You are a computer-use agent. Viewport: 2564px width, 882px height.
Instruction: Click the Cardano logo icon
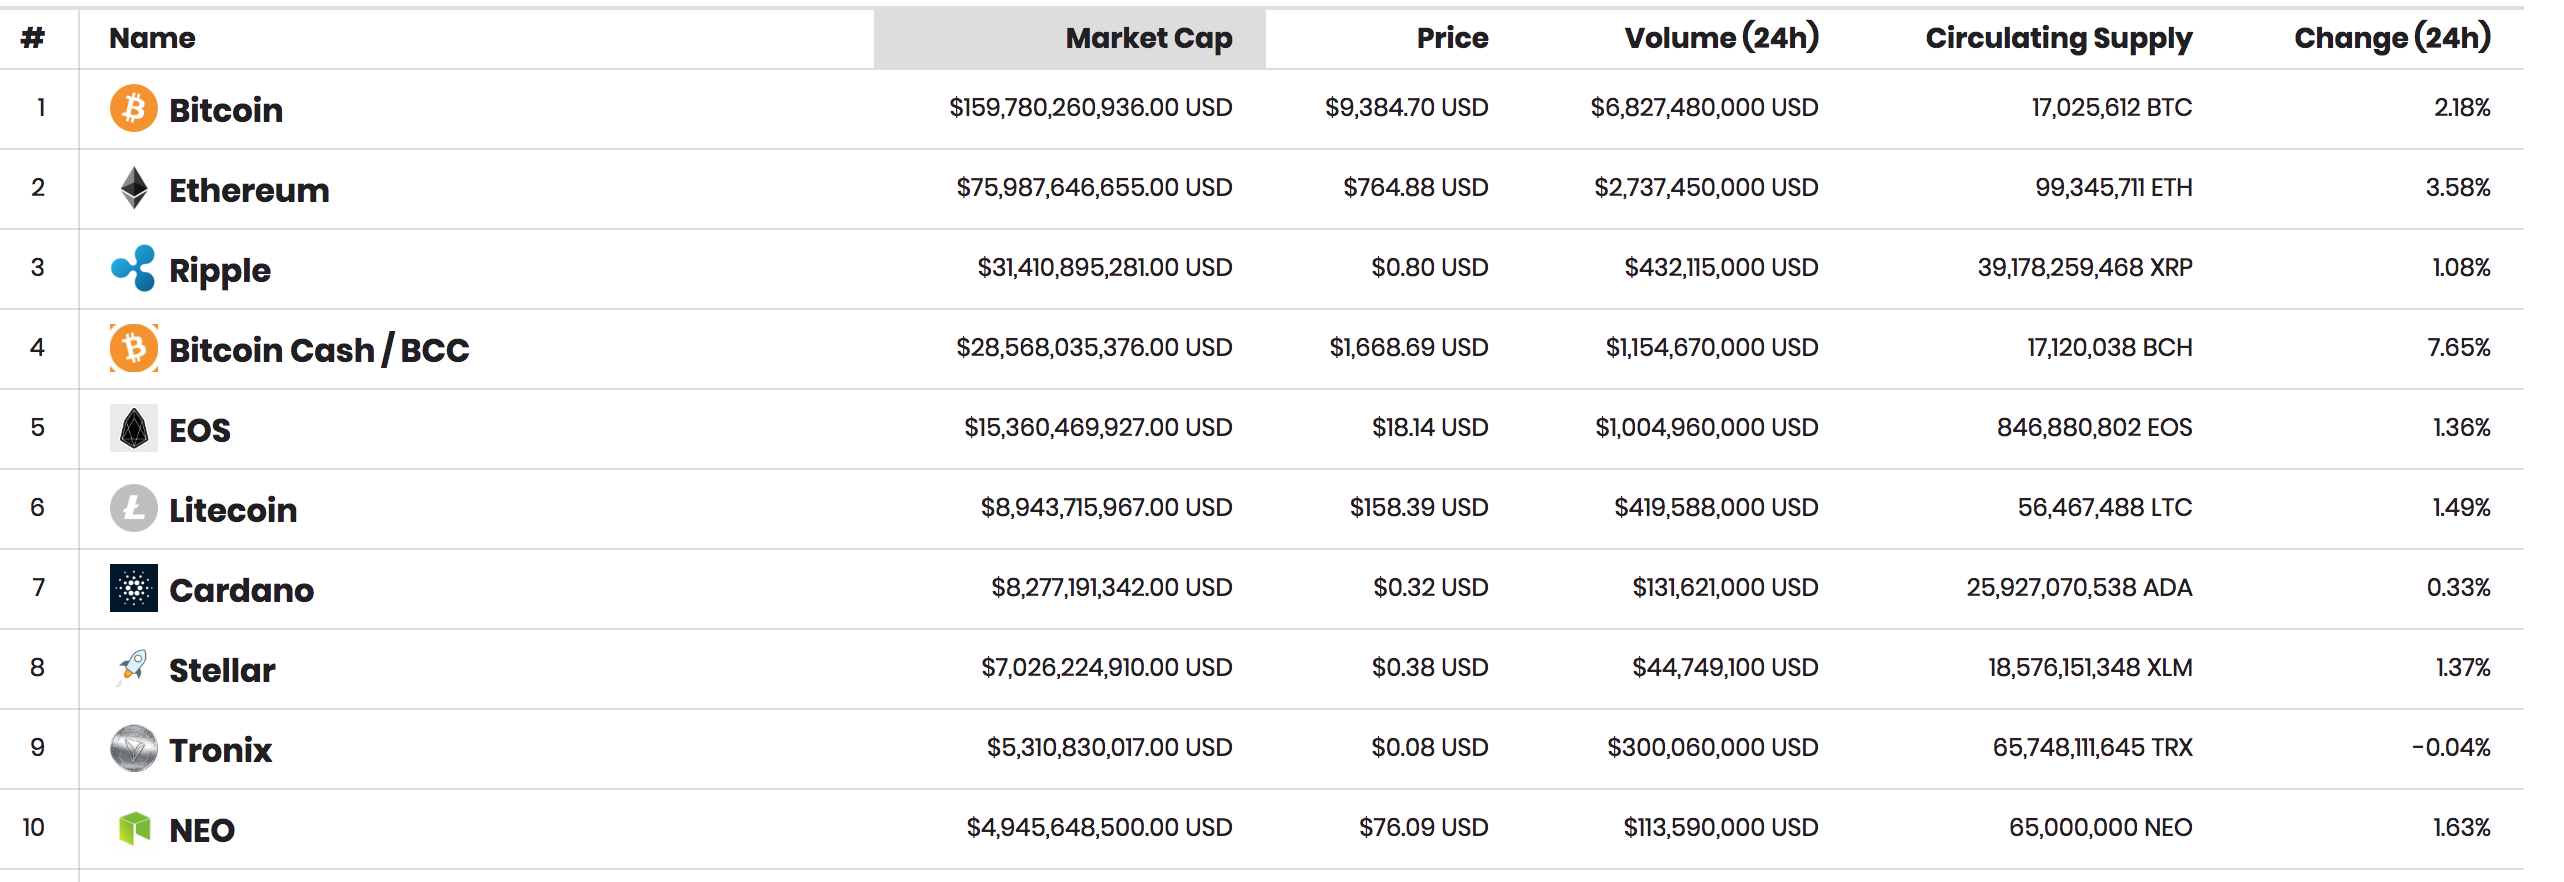pyautogui.click(x=134, y=588)
